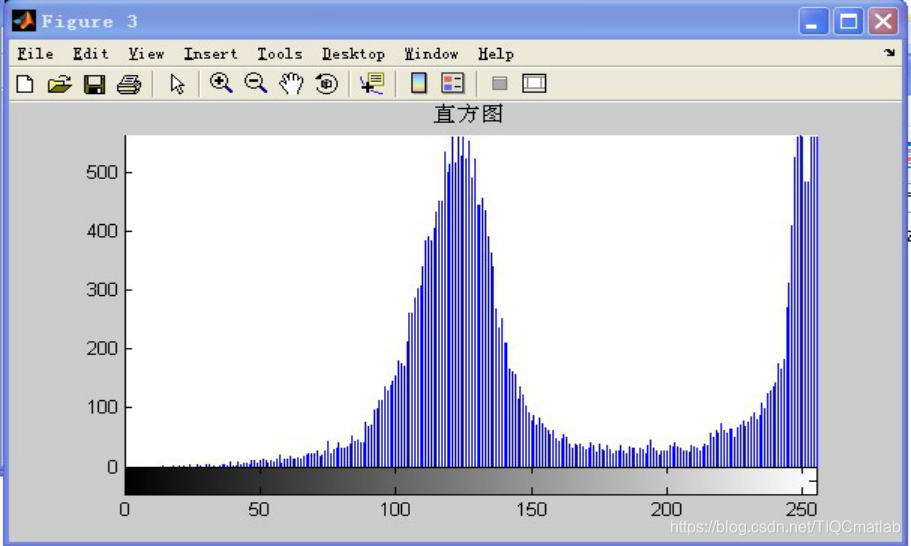The width and height of the screenshot is (911, 546).
Task: Click the Show Plot Tools icon
Action: 534,83
